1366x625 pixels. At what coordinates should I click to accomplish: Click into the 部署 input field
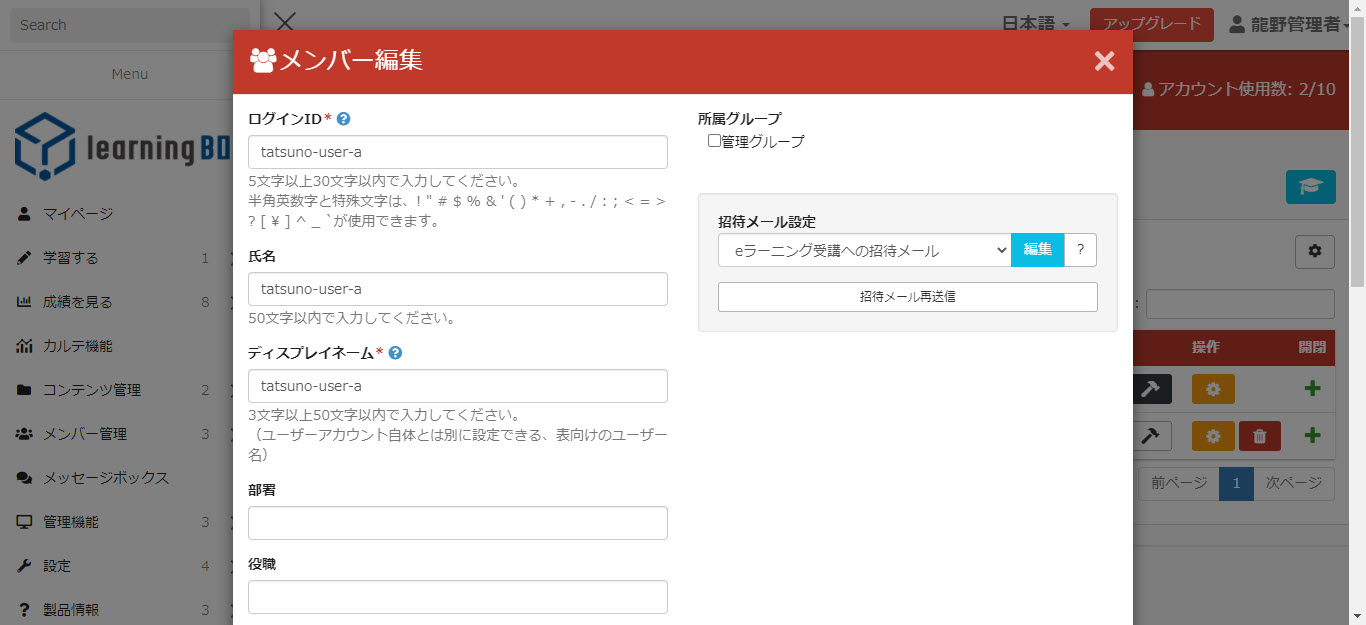[x=457, y=523]
